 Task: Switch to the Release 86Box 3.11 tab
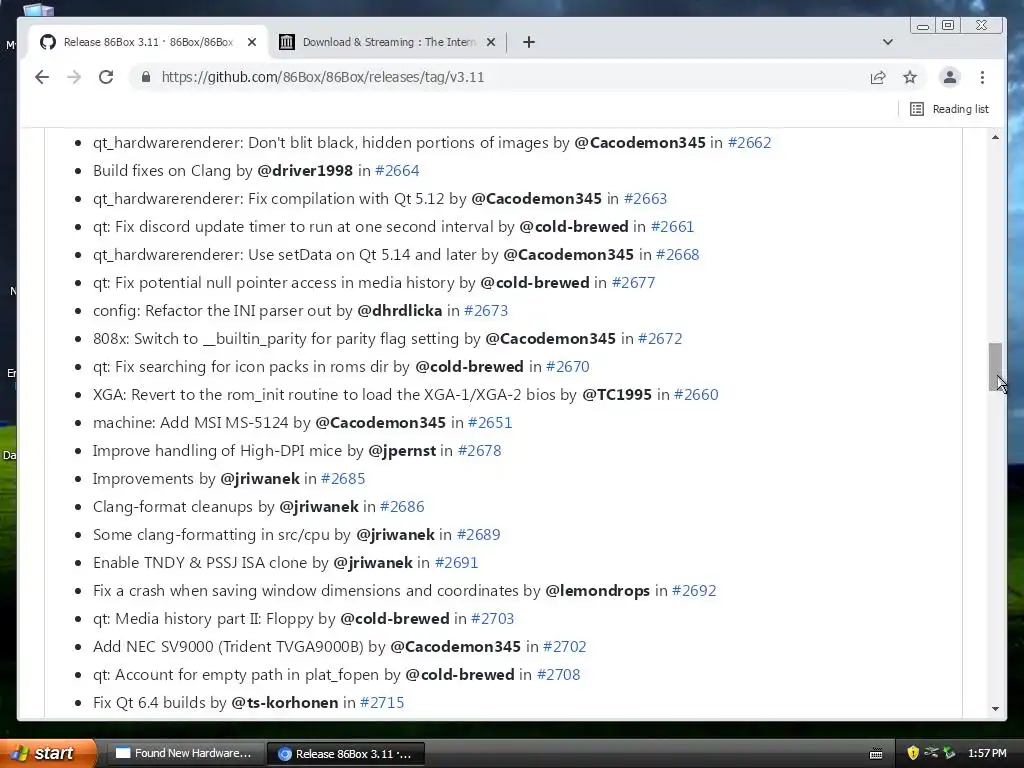pyautogui.click(x=148, y=42)
